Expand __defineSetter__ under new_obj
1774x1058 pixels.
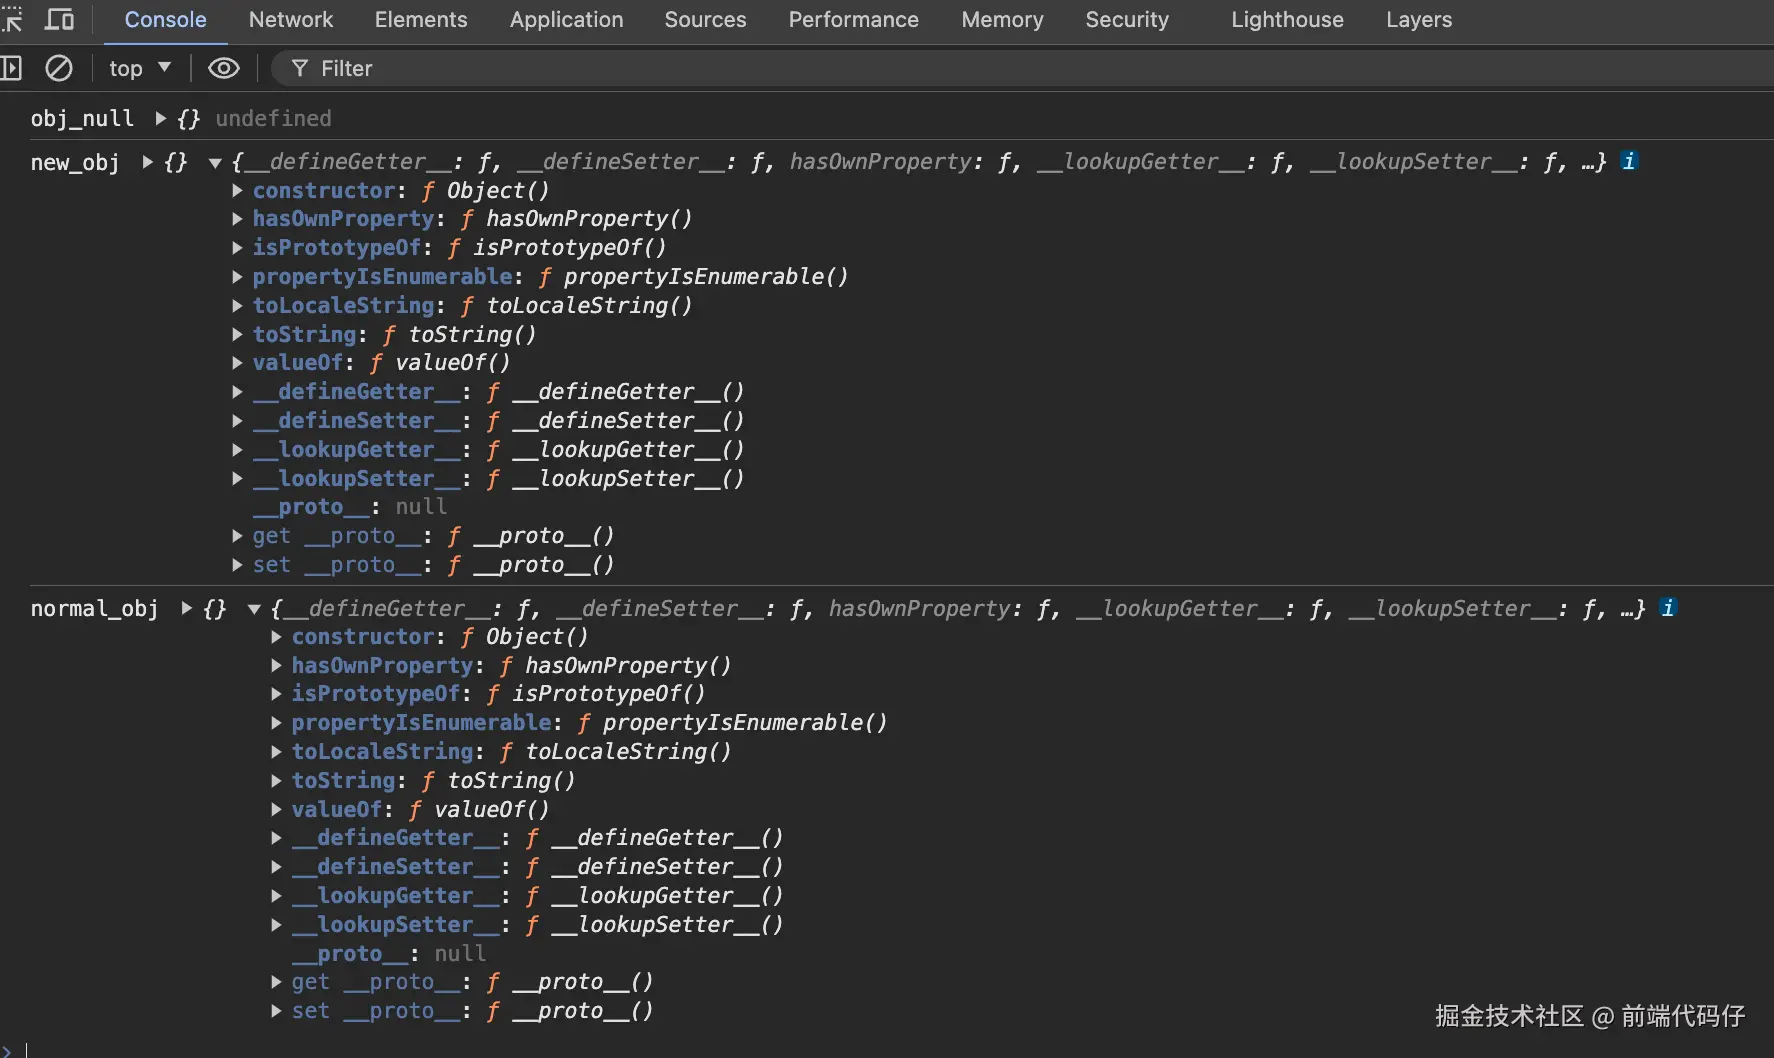coord(237,420)
